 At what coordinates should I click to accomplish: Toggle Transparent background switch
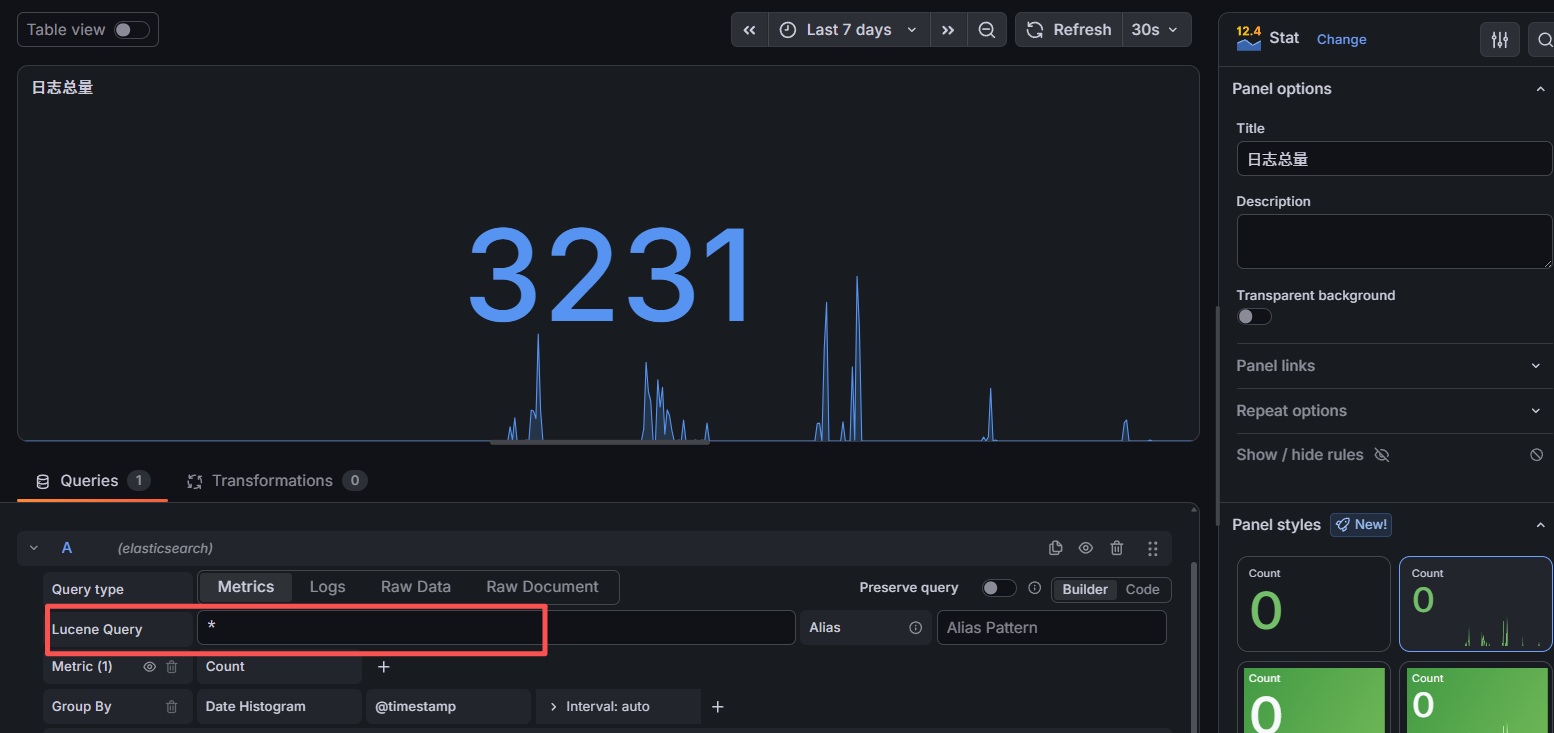[x=1254, y=316]
